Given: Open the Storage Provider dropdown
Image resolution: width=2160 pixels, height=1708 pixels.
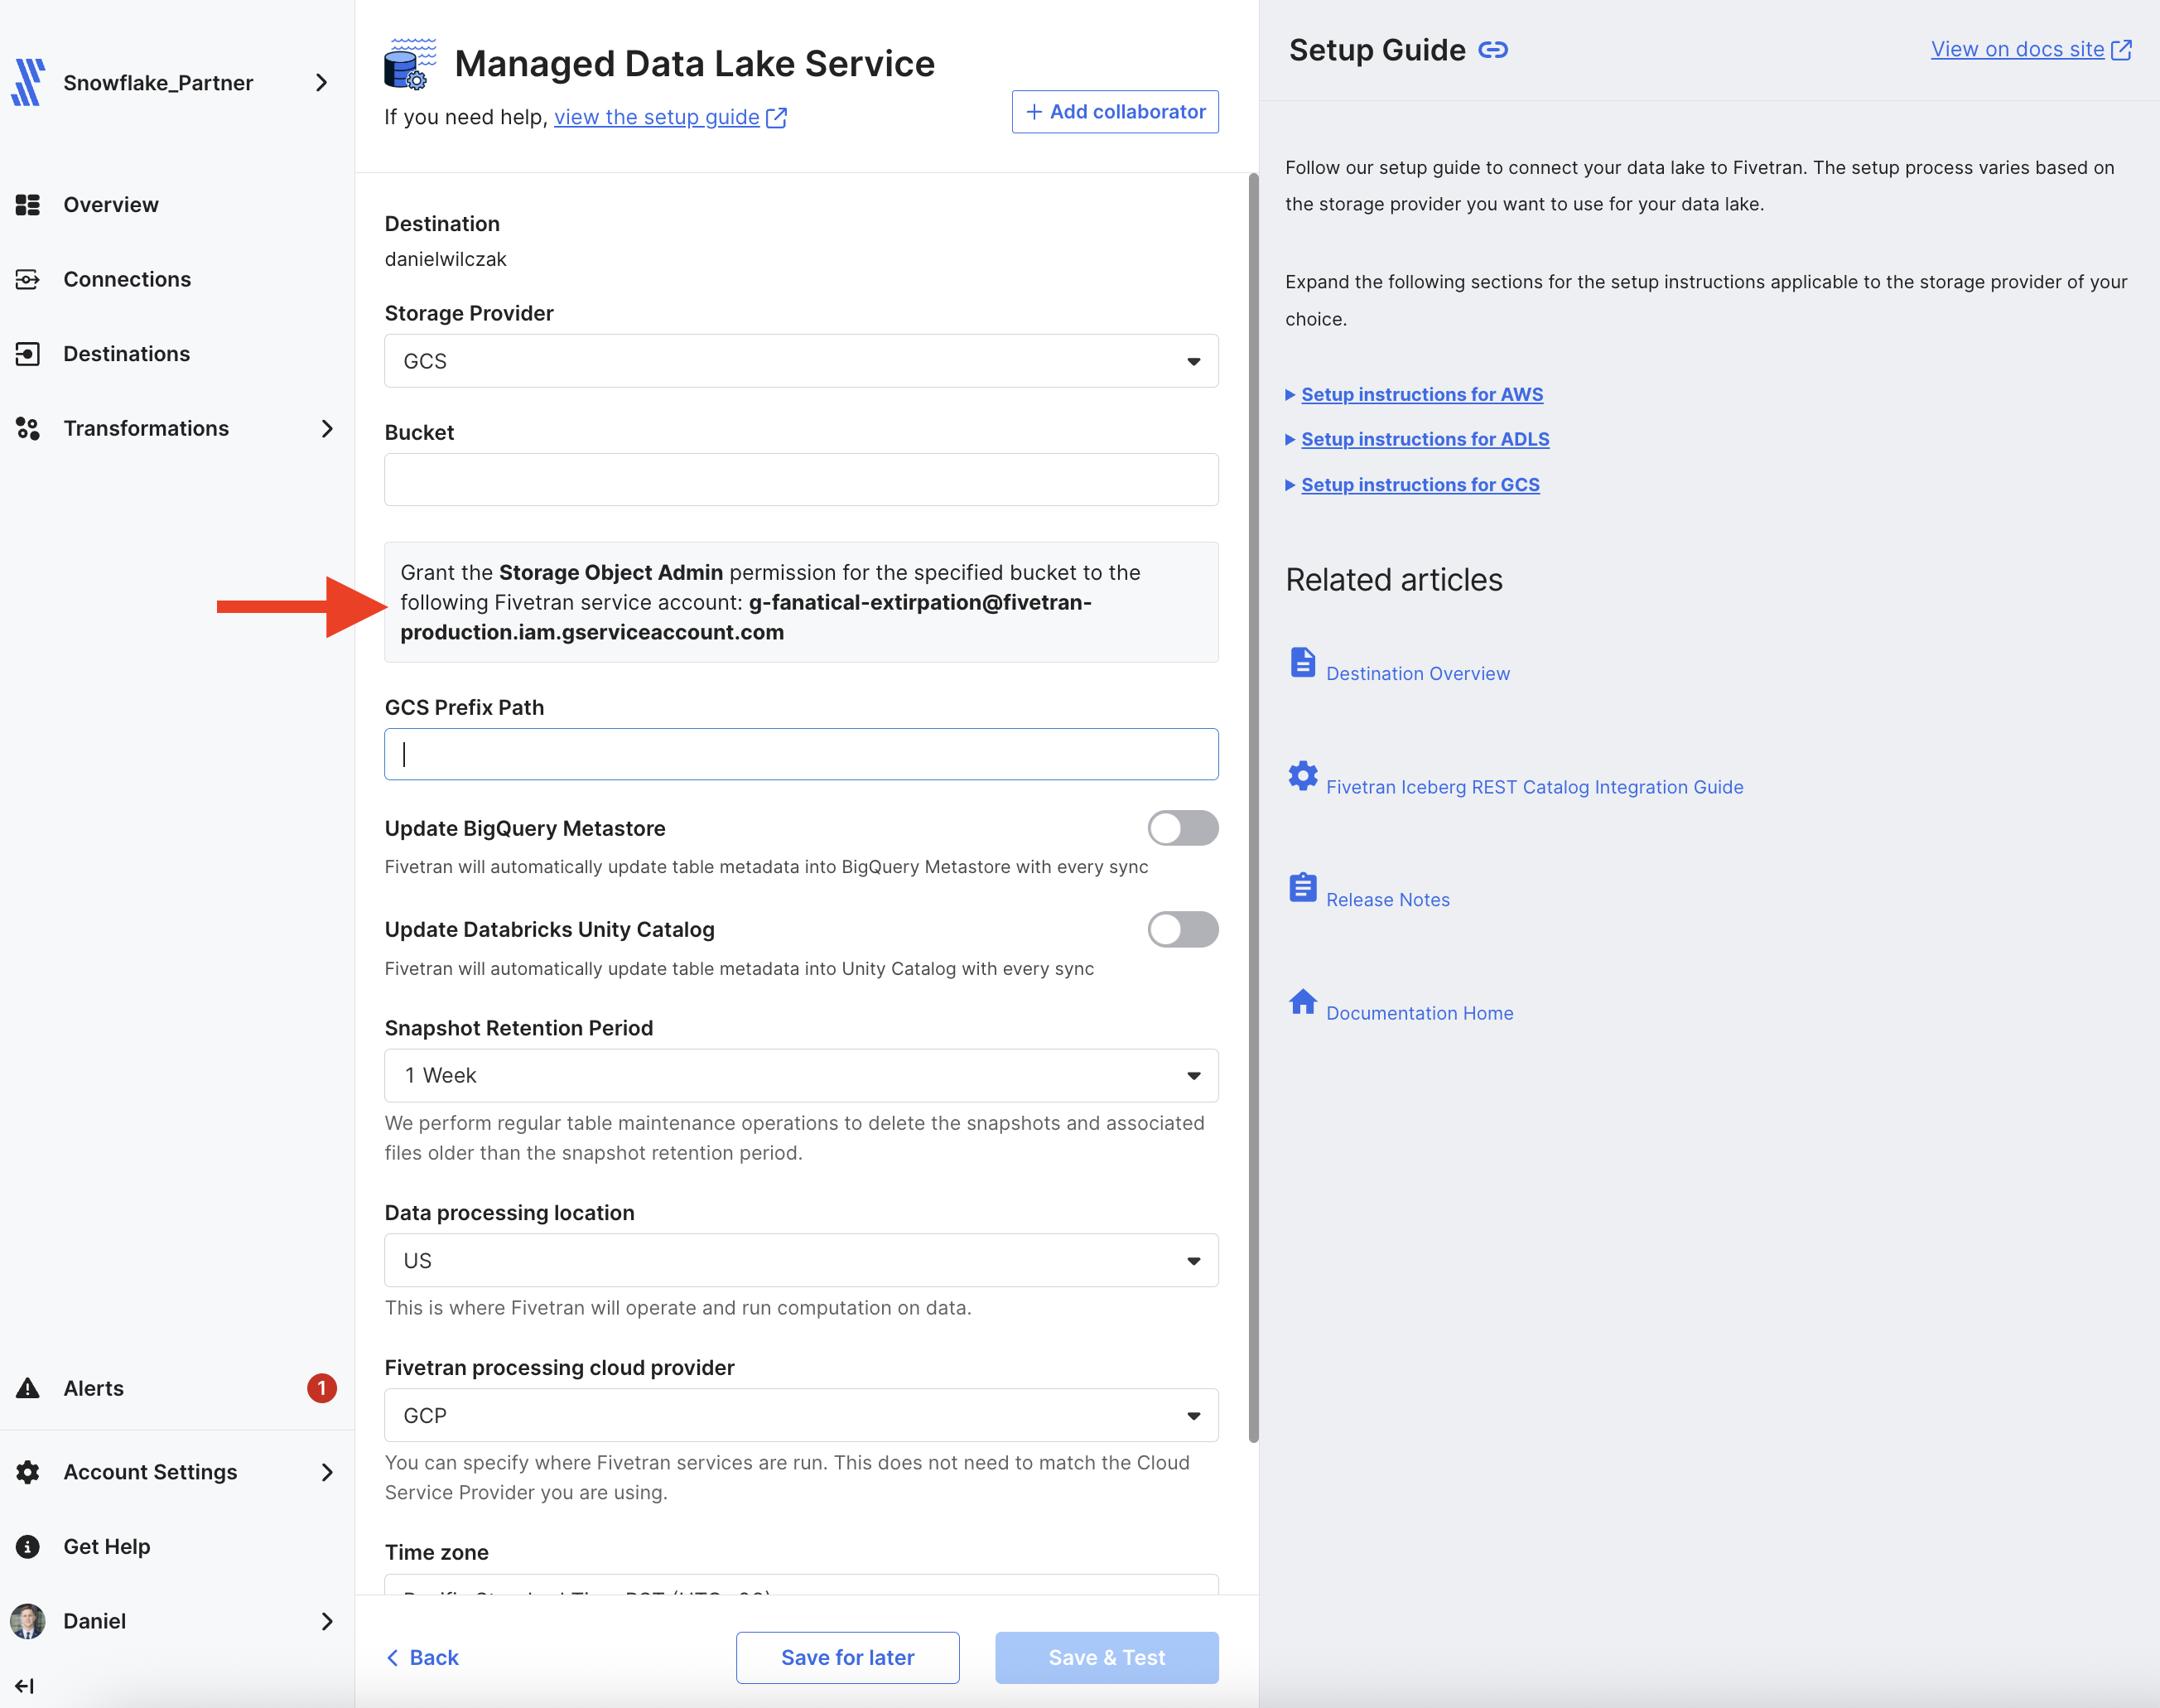Looking at the screenshot, I should tap(801, 361).
